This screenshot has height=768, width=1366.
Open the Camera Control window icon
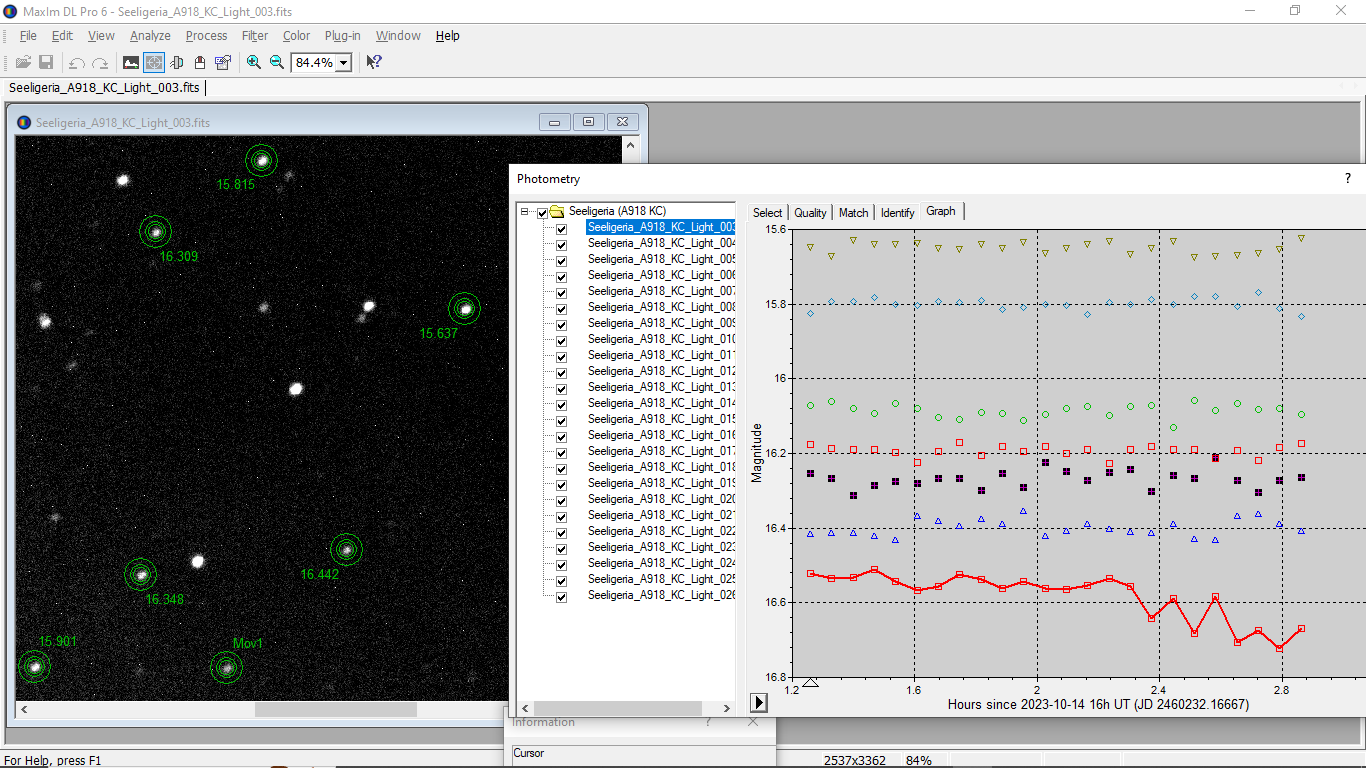click(x=200, y=62)
